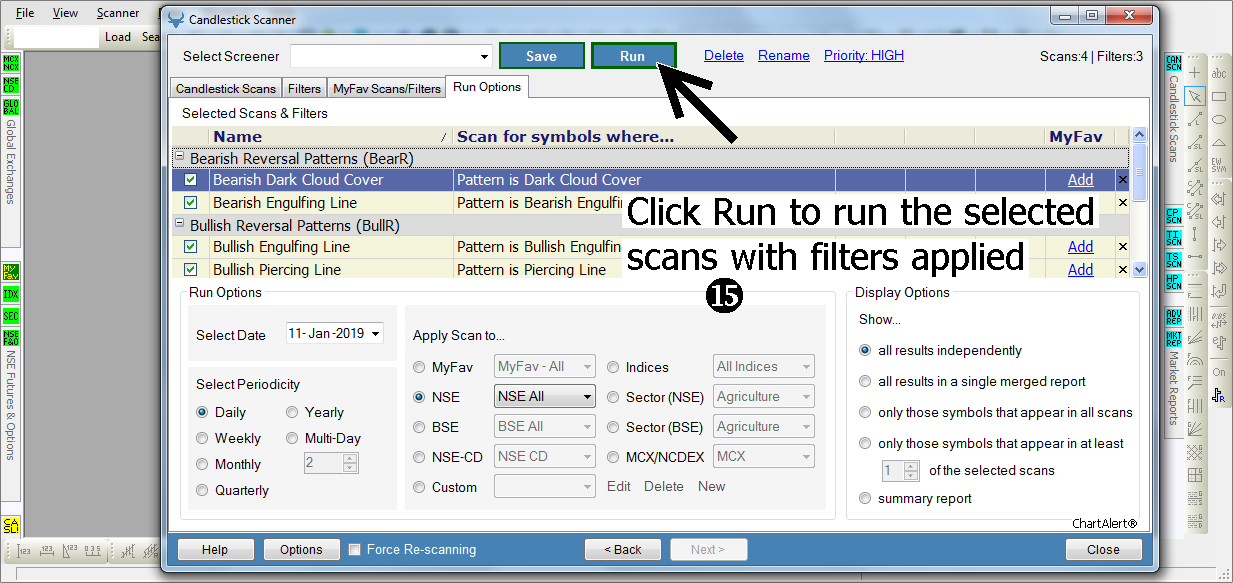This screenshot has height=583, width=1233.
Task: Click the Save button
Action: tap(542, 56)
